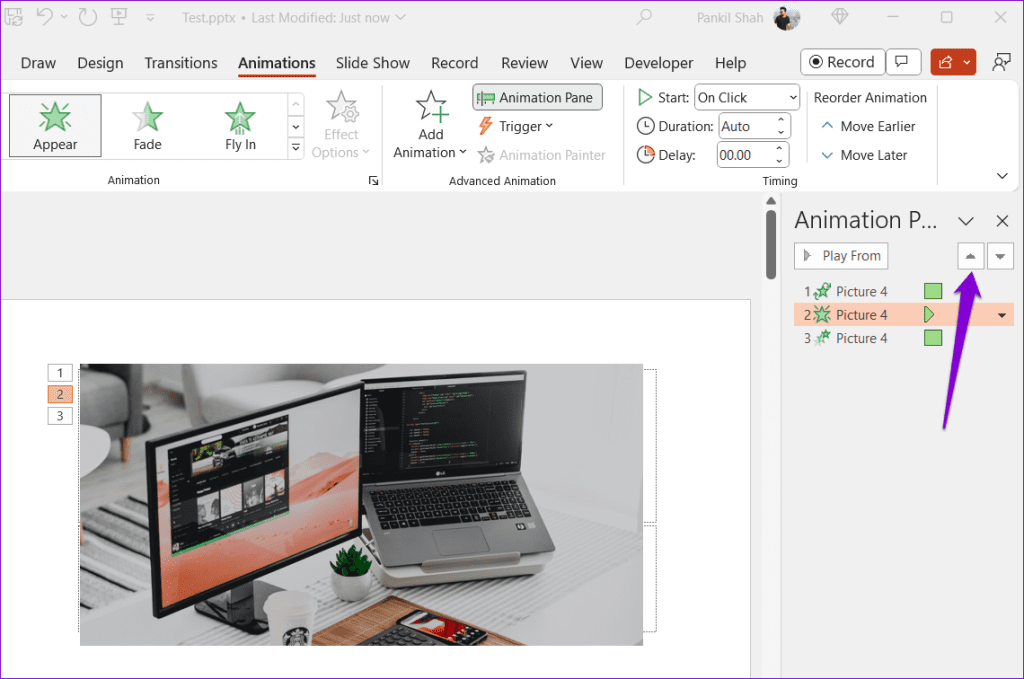Image resolution: width=1024 pixels, height=679 pixels.
Task: Switch to the Slide Show tab
Action: pos(372,62)
